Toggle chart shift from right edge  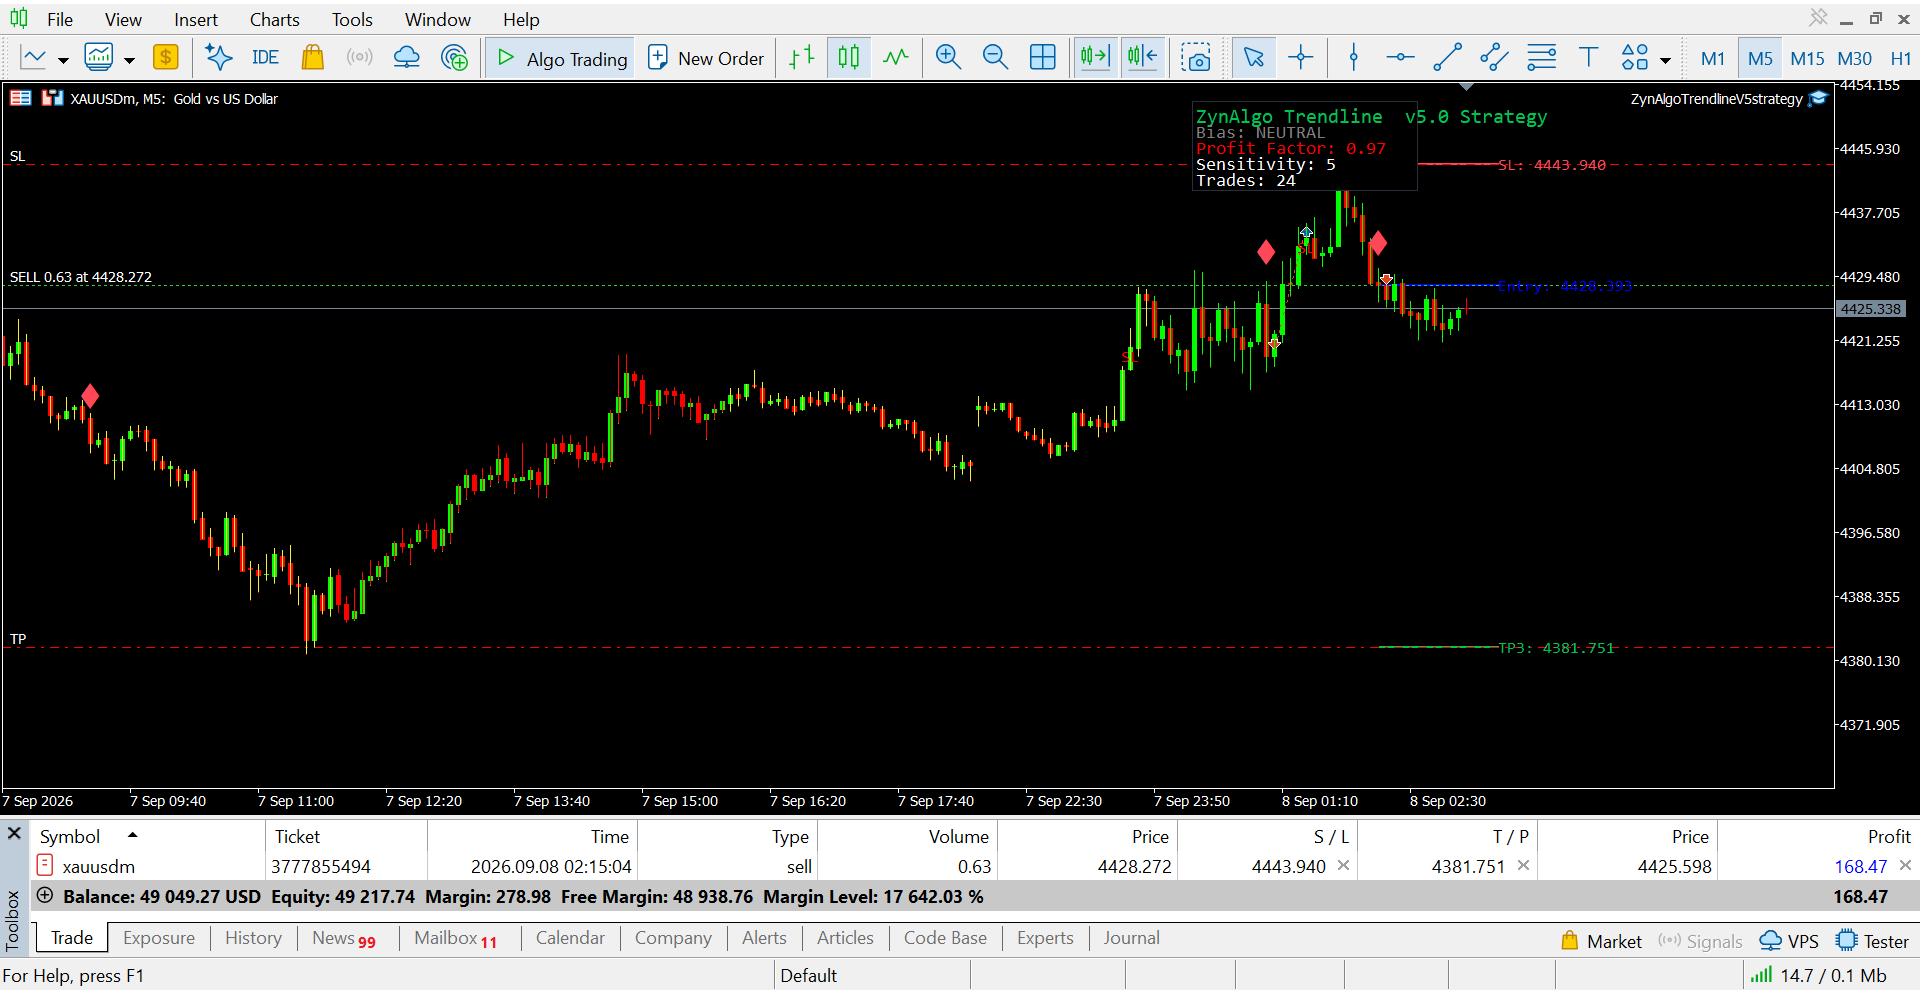(x=1142, y=57)
